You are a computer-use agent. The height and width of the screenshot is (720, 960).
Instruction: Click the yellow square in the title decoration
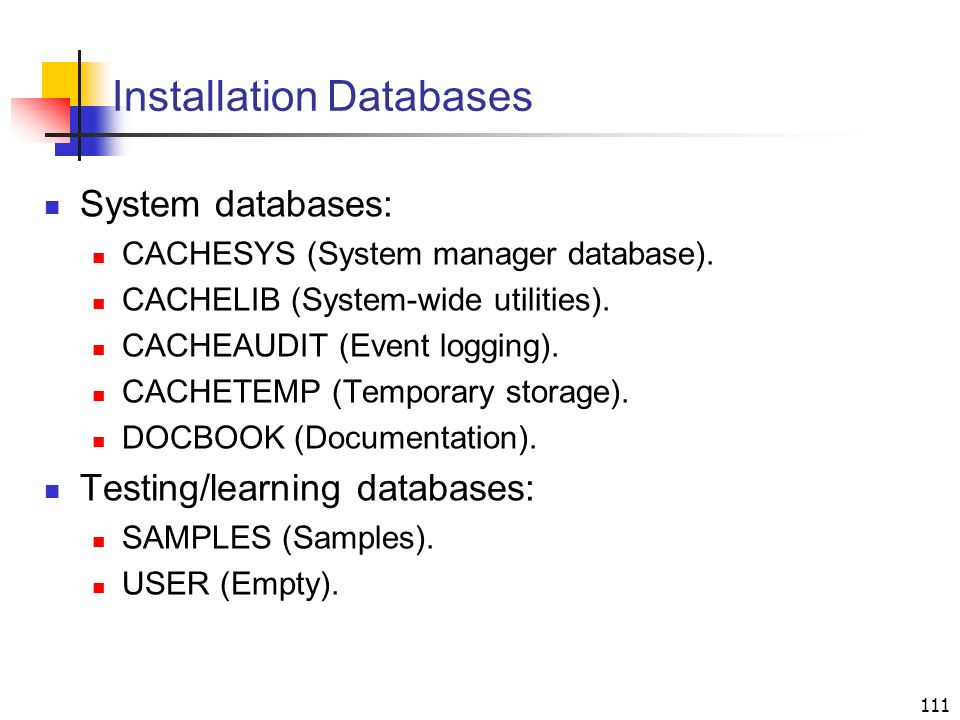[60, 80]
